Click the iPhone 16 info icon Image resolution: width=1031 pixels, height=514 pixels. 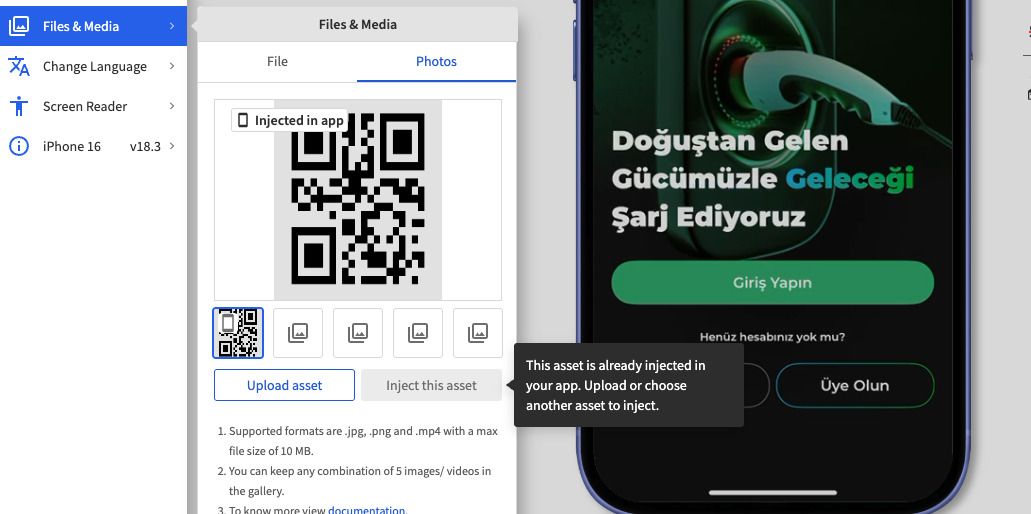click(18, 147)
